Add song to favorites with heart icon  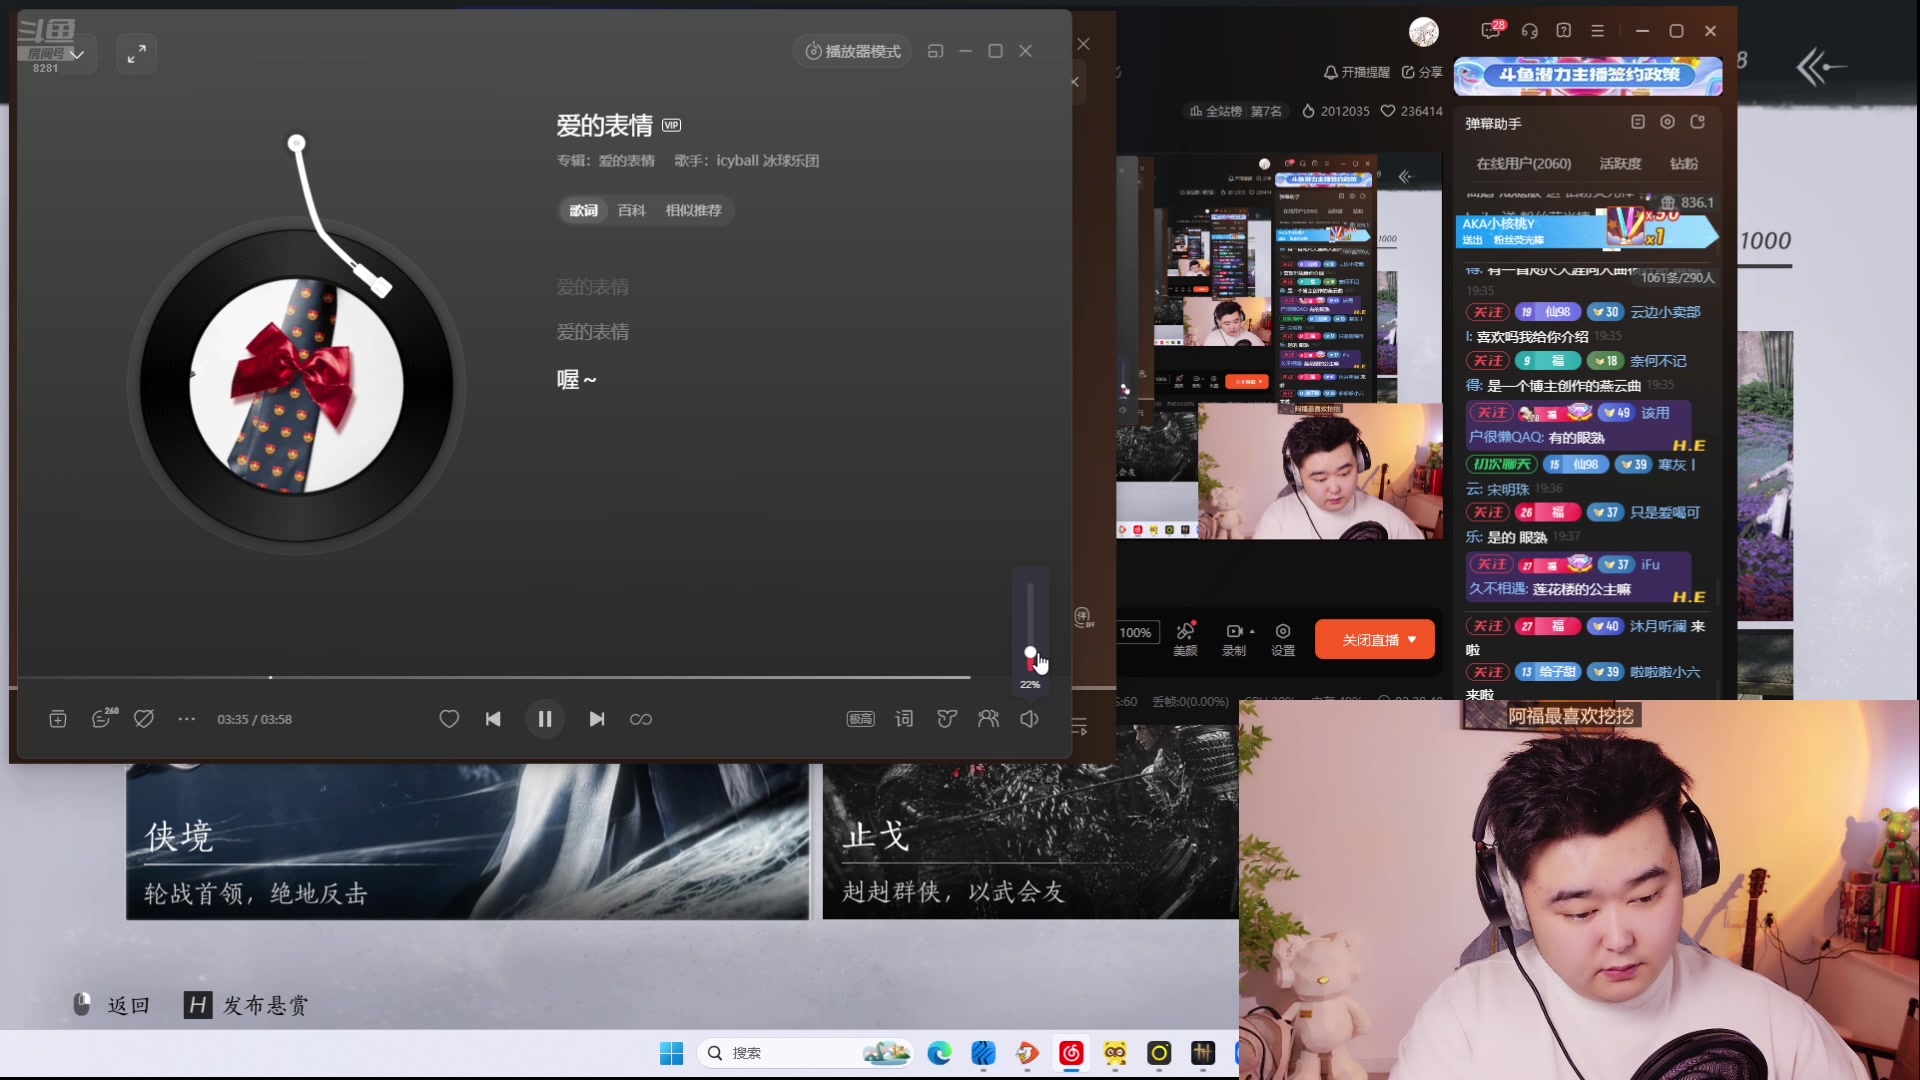pos(449,719)
